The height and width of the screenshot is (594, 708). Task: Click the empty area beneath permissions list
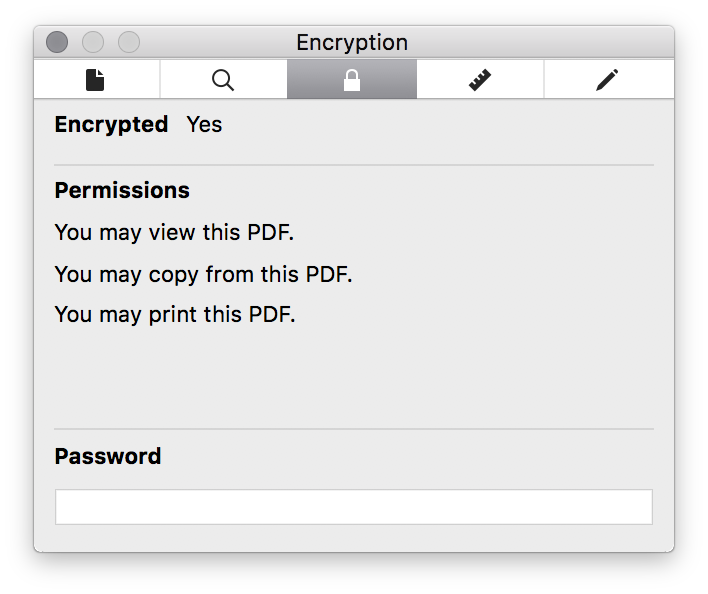click(x=354, y=377)
